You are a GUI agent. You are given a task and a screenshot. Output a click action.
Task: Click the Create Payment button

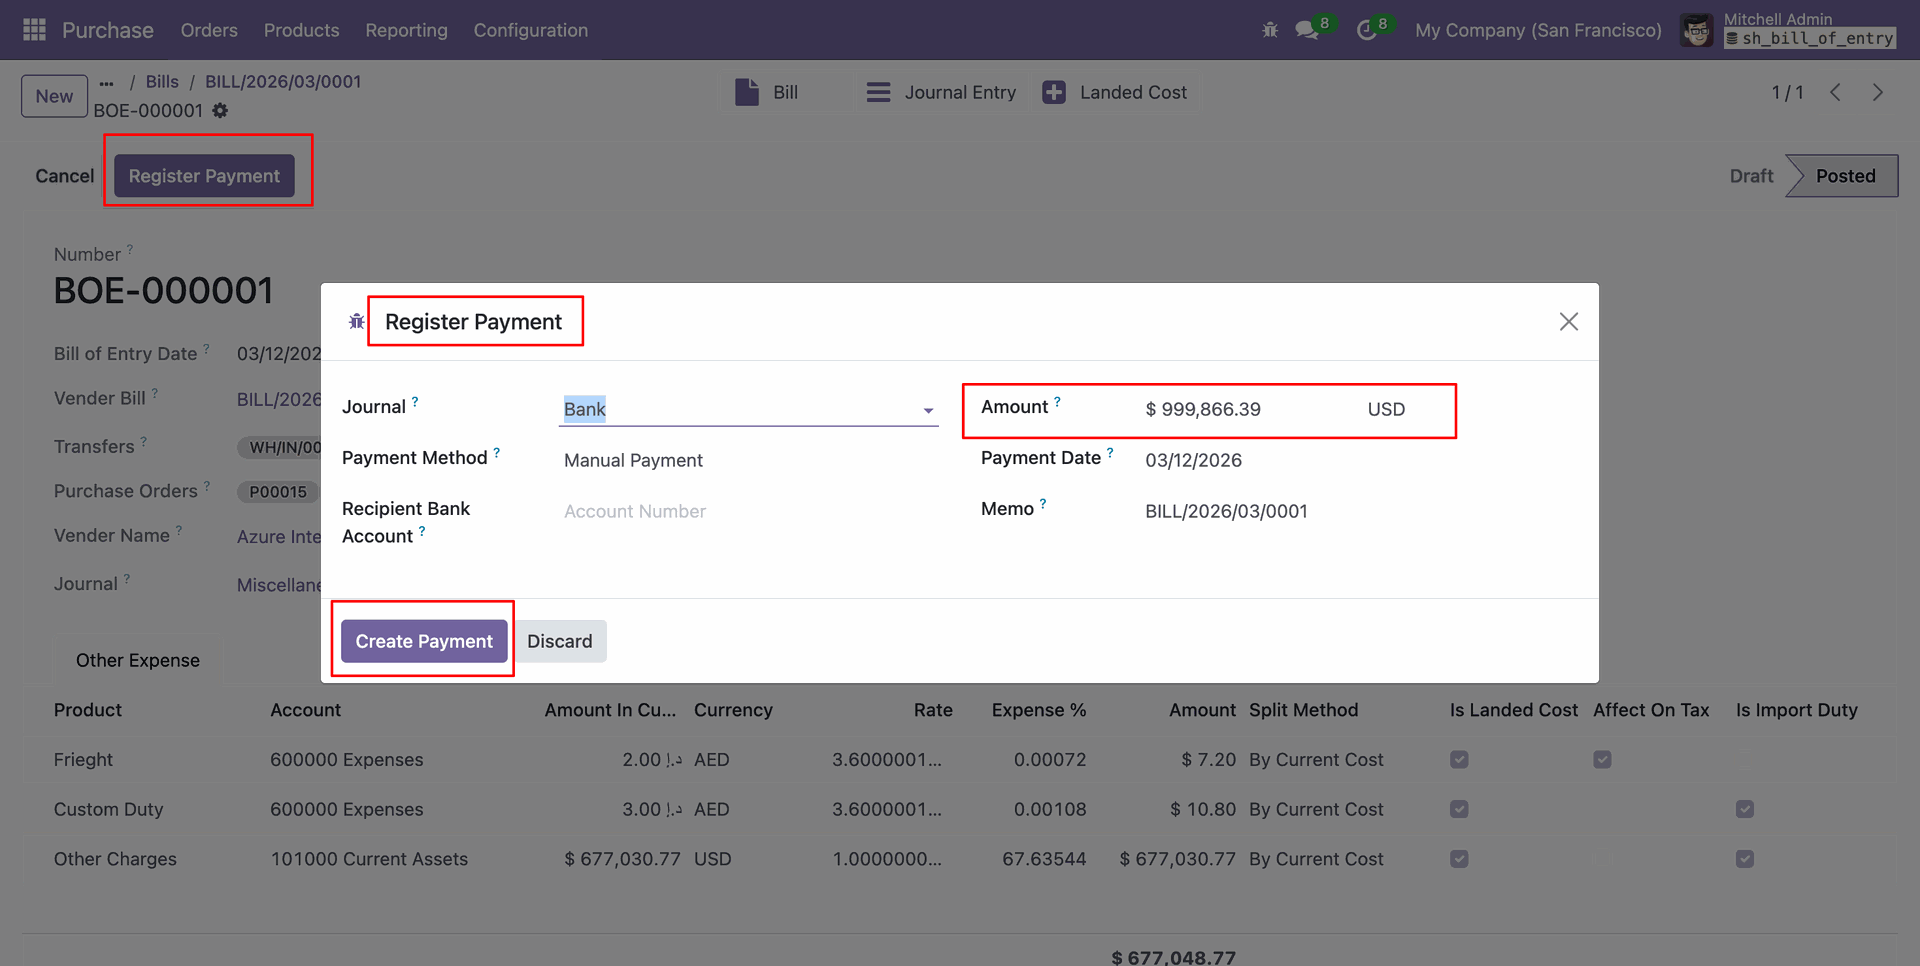tap(424, 641)
